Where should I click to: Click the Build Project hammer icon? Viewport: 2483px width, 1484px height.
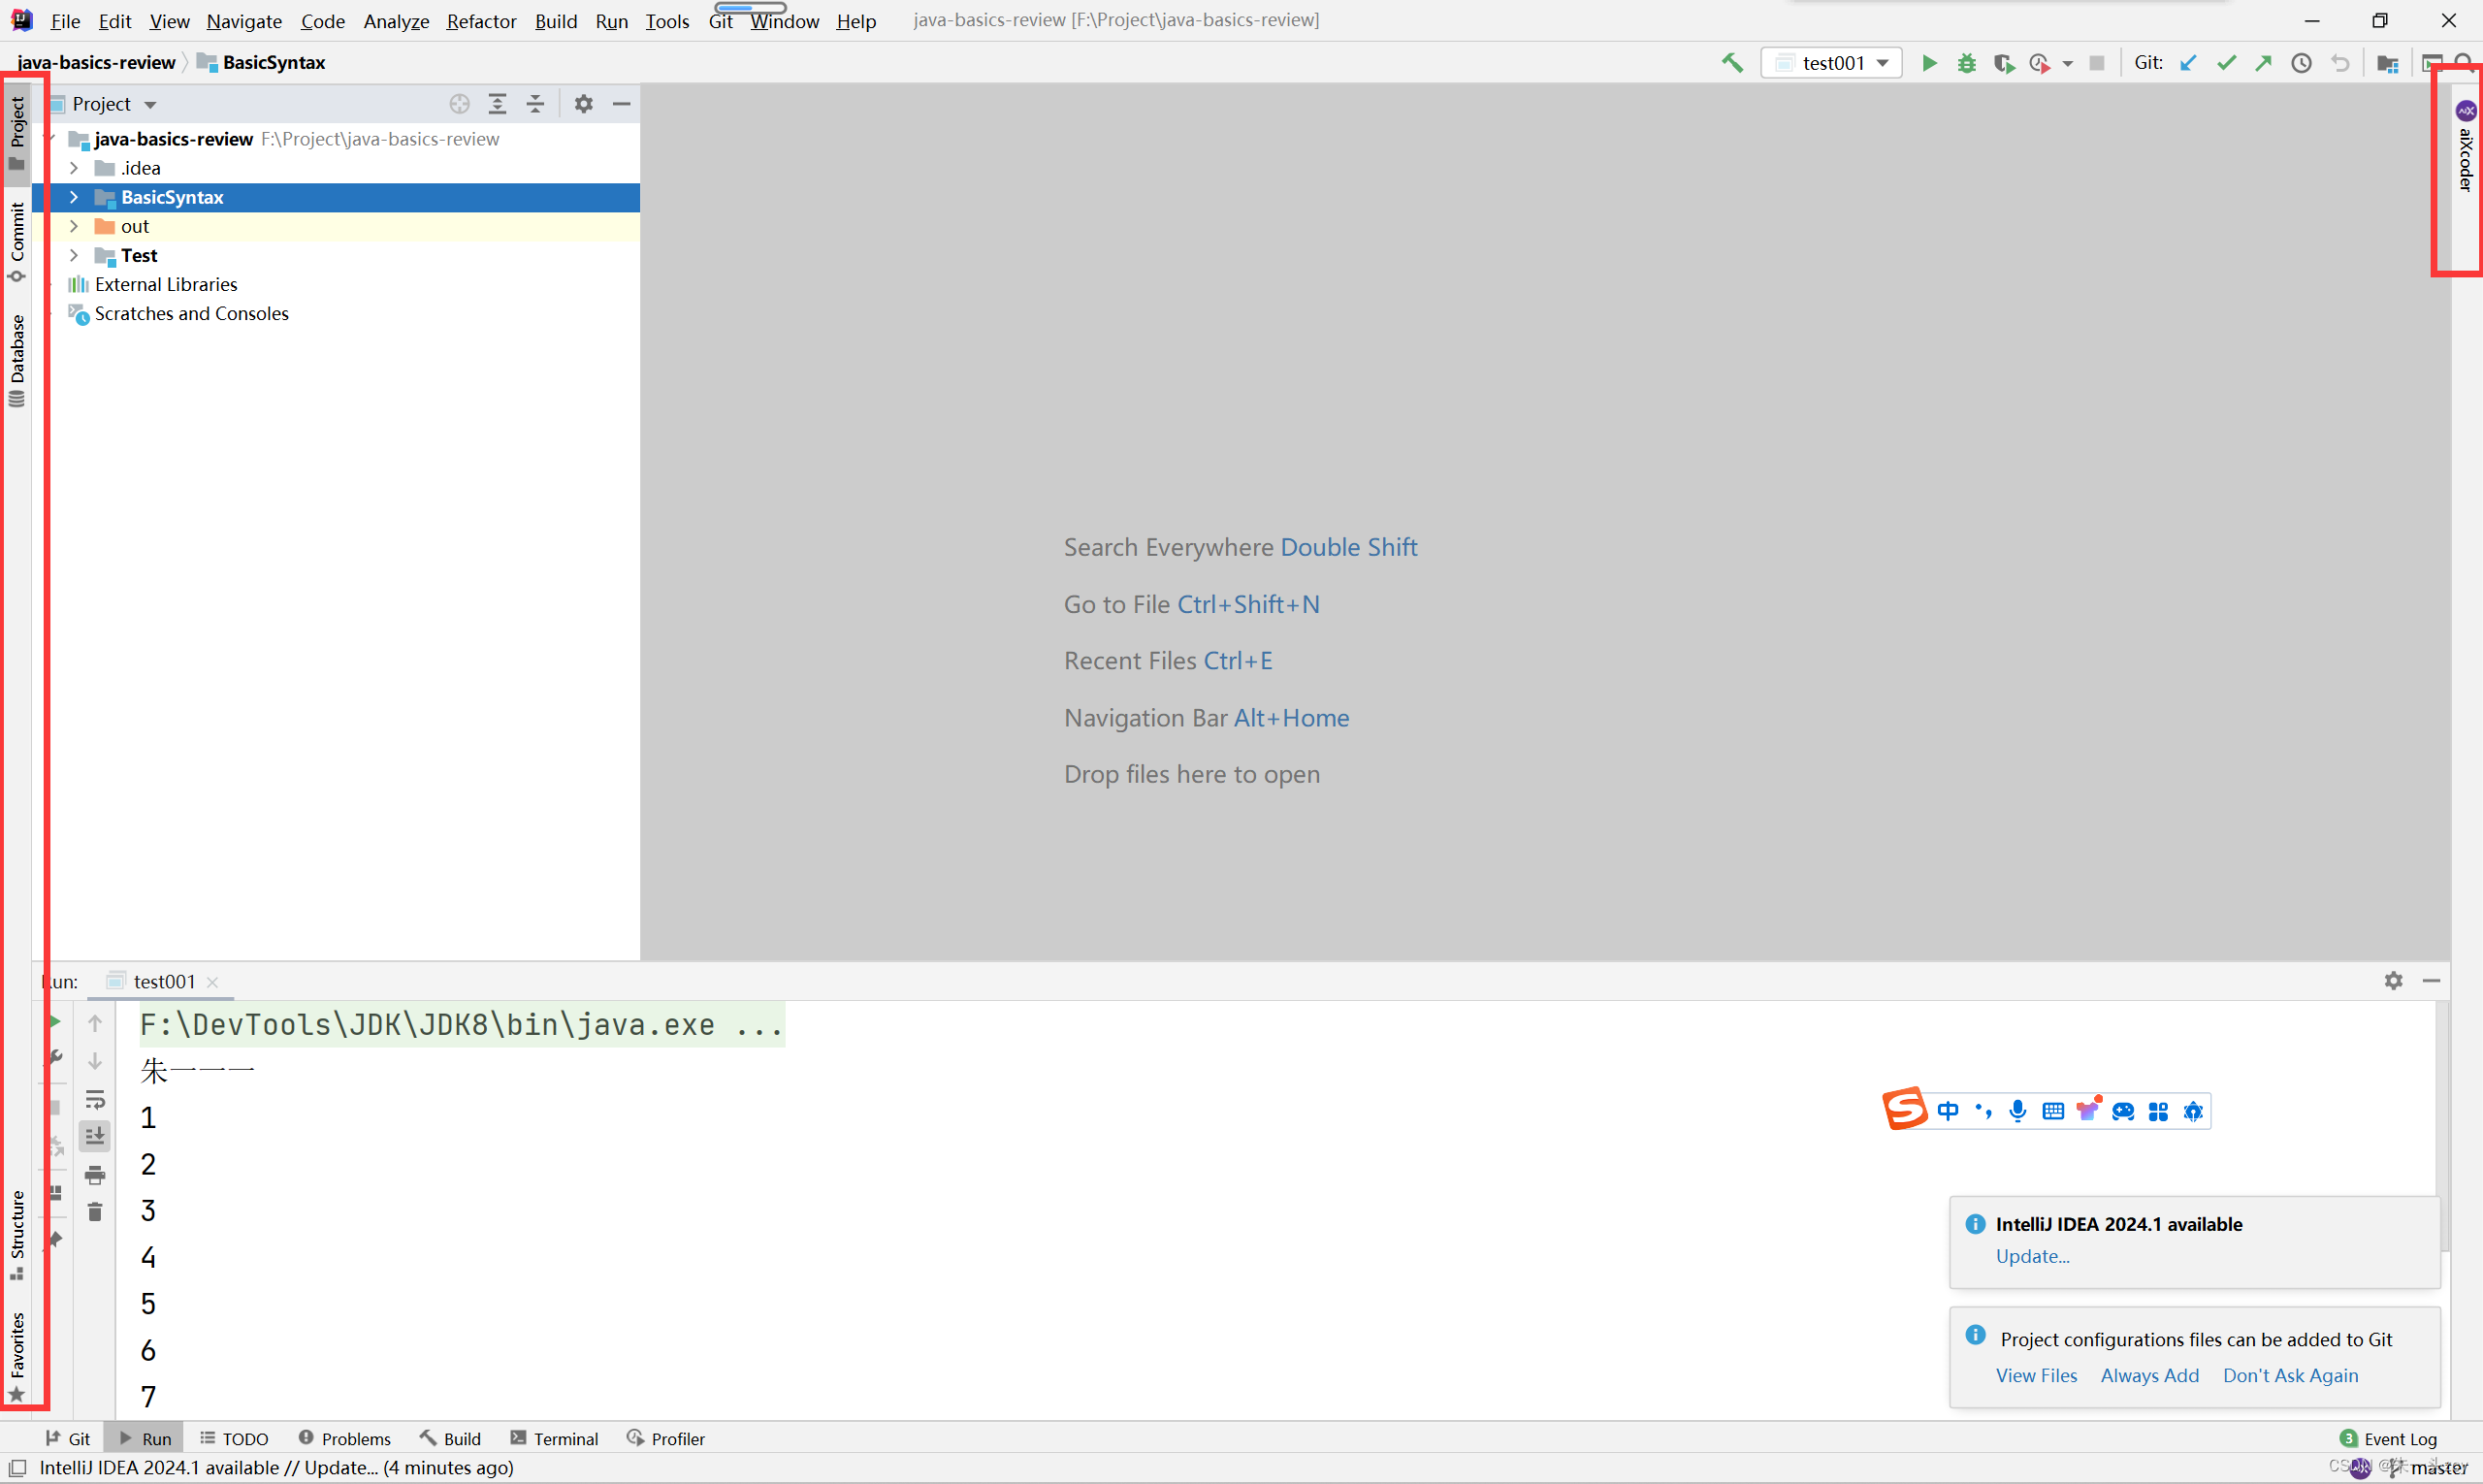click(x=1732, y=63)
